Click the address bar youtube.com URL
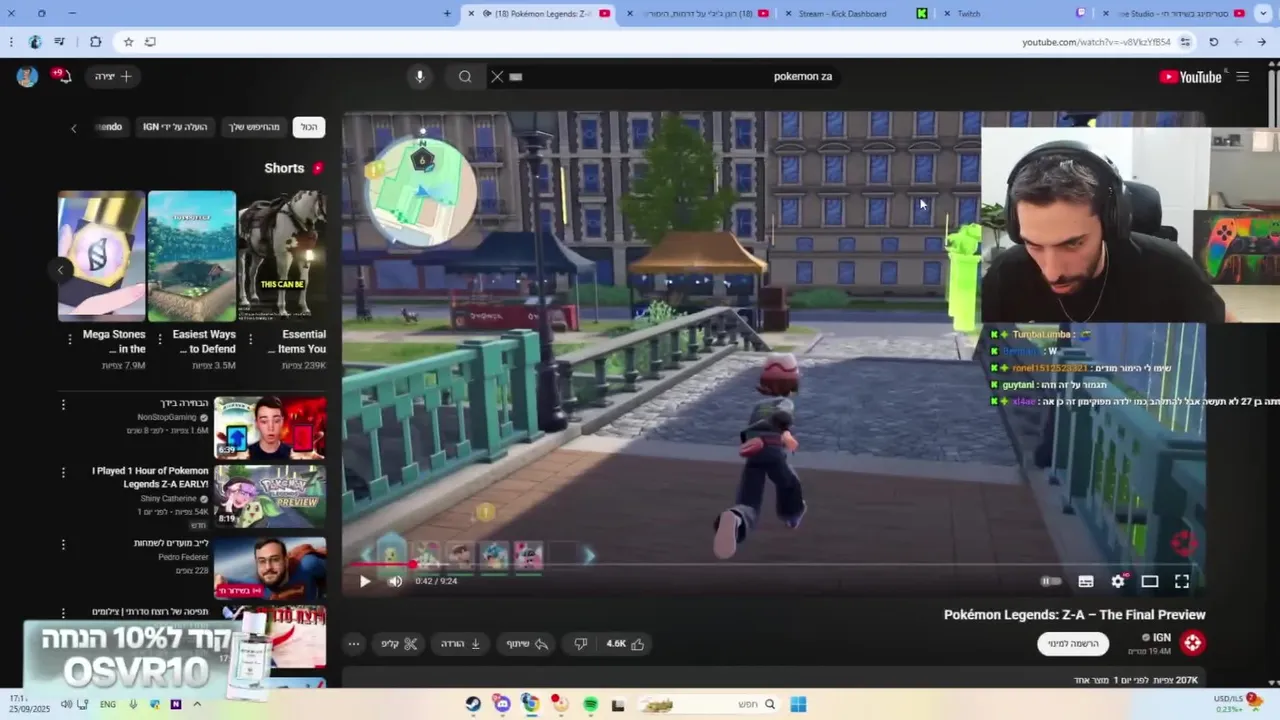Screen dimensions: 1280x720 click(x=1096, y=42)
